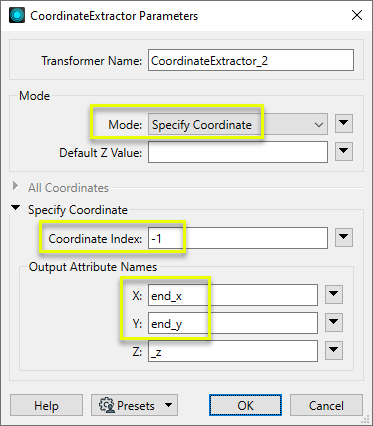Click the Z output field with _z
This screenshot has height=426, width=373.
[x=233, y=351]
